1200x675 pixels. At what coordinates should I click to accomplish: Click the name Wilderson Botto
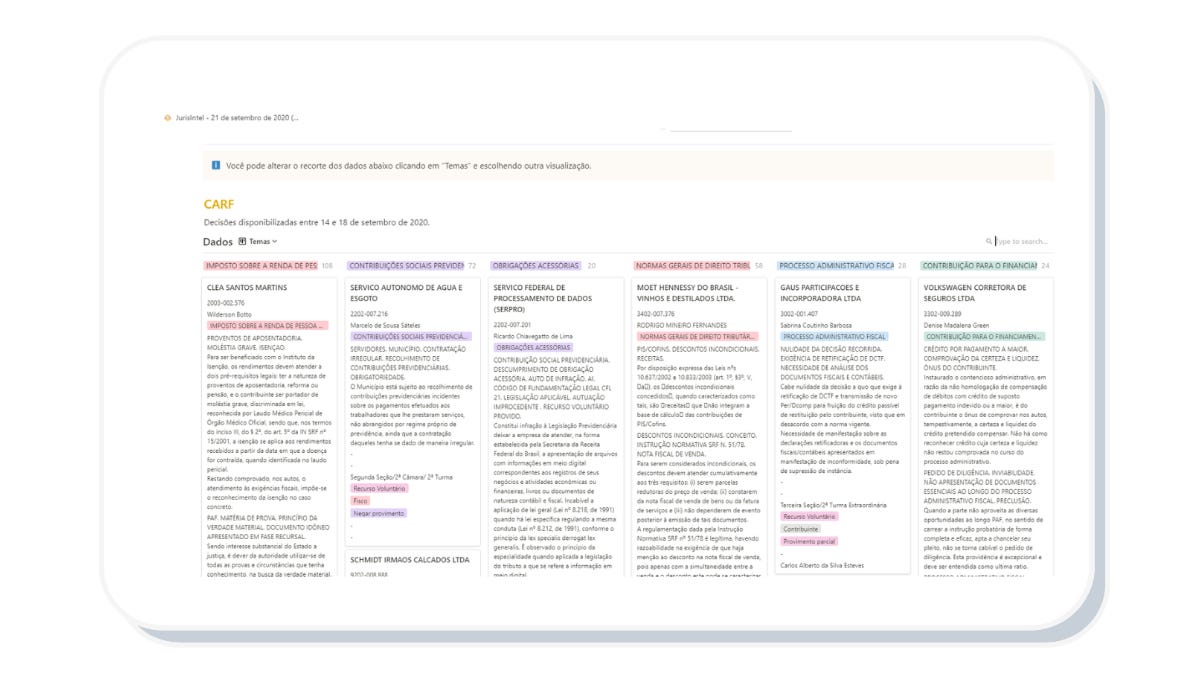click(x=228, y=314)
